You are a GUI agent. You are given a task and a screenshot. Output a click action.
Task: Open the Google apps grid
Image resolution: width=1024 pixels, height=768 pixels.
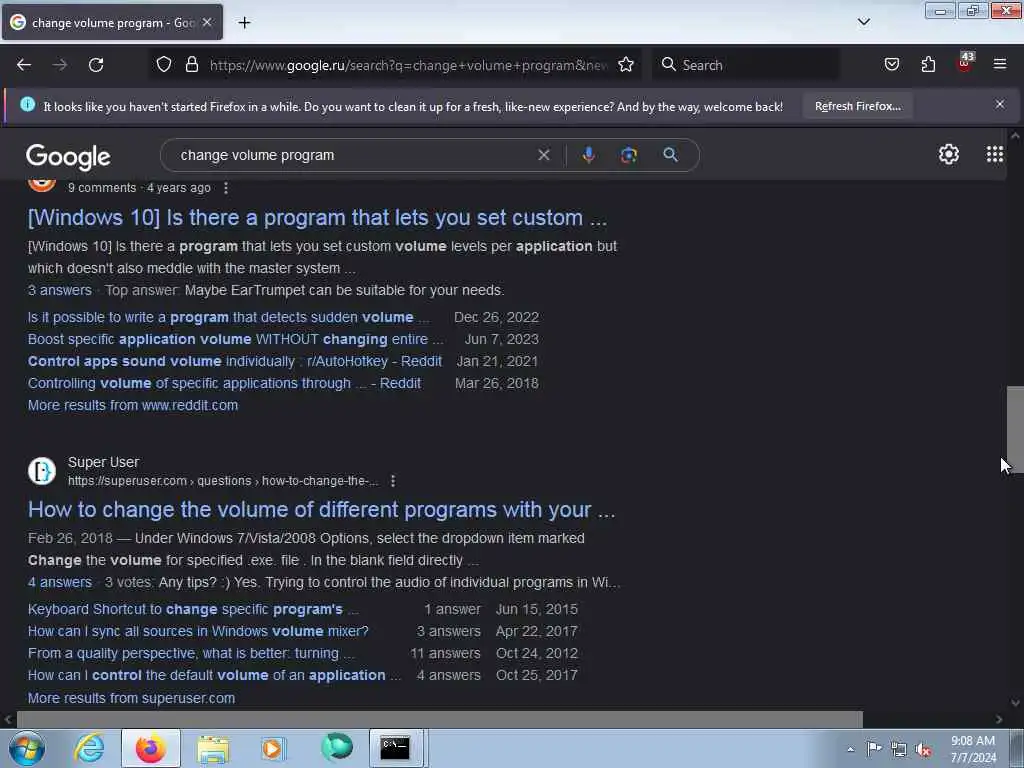[995, 154]
